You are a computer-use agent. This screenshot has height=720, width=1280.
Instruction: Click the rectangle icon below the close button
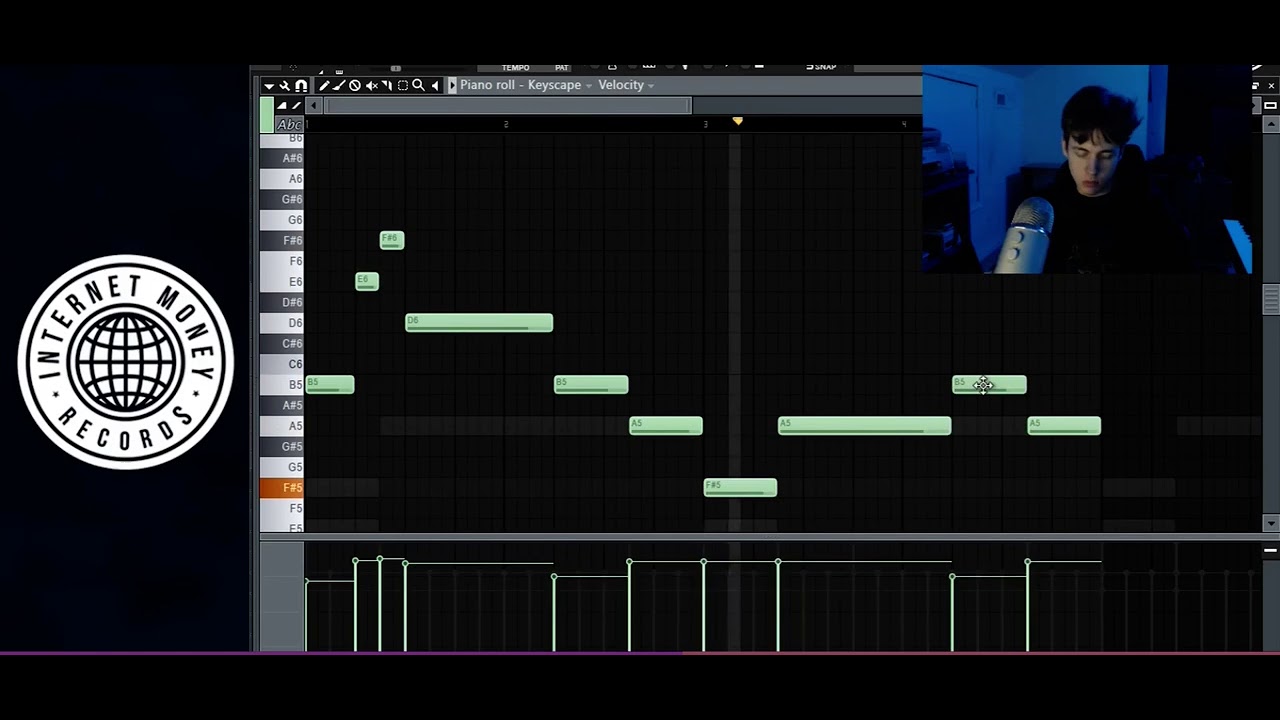pos(1271,105)
